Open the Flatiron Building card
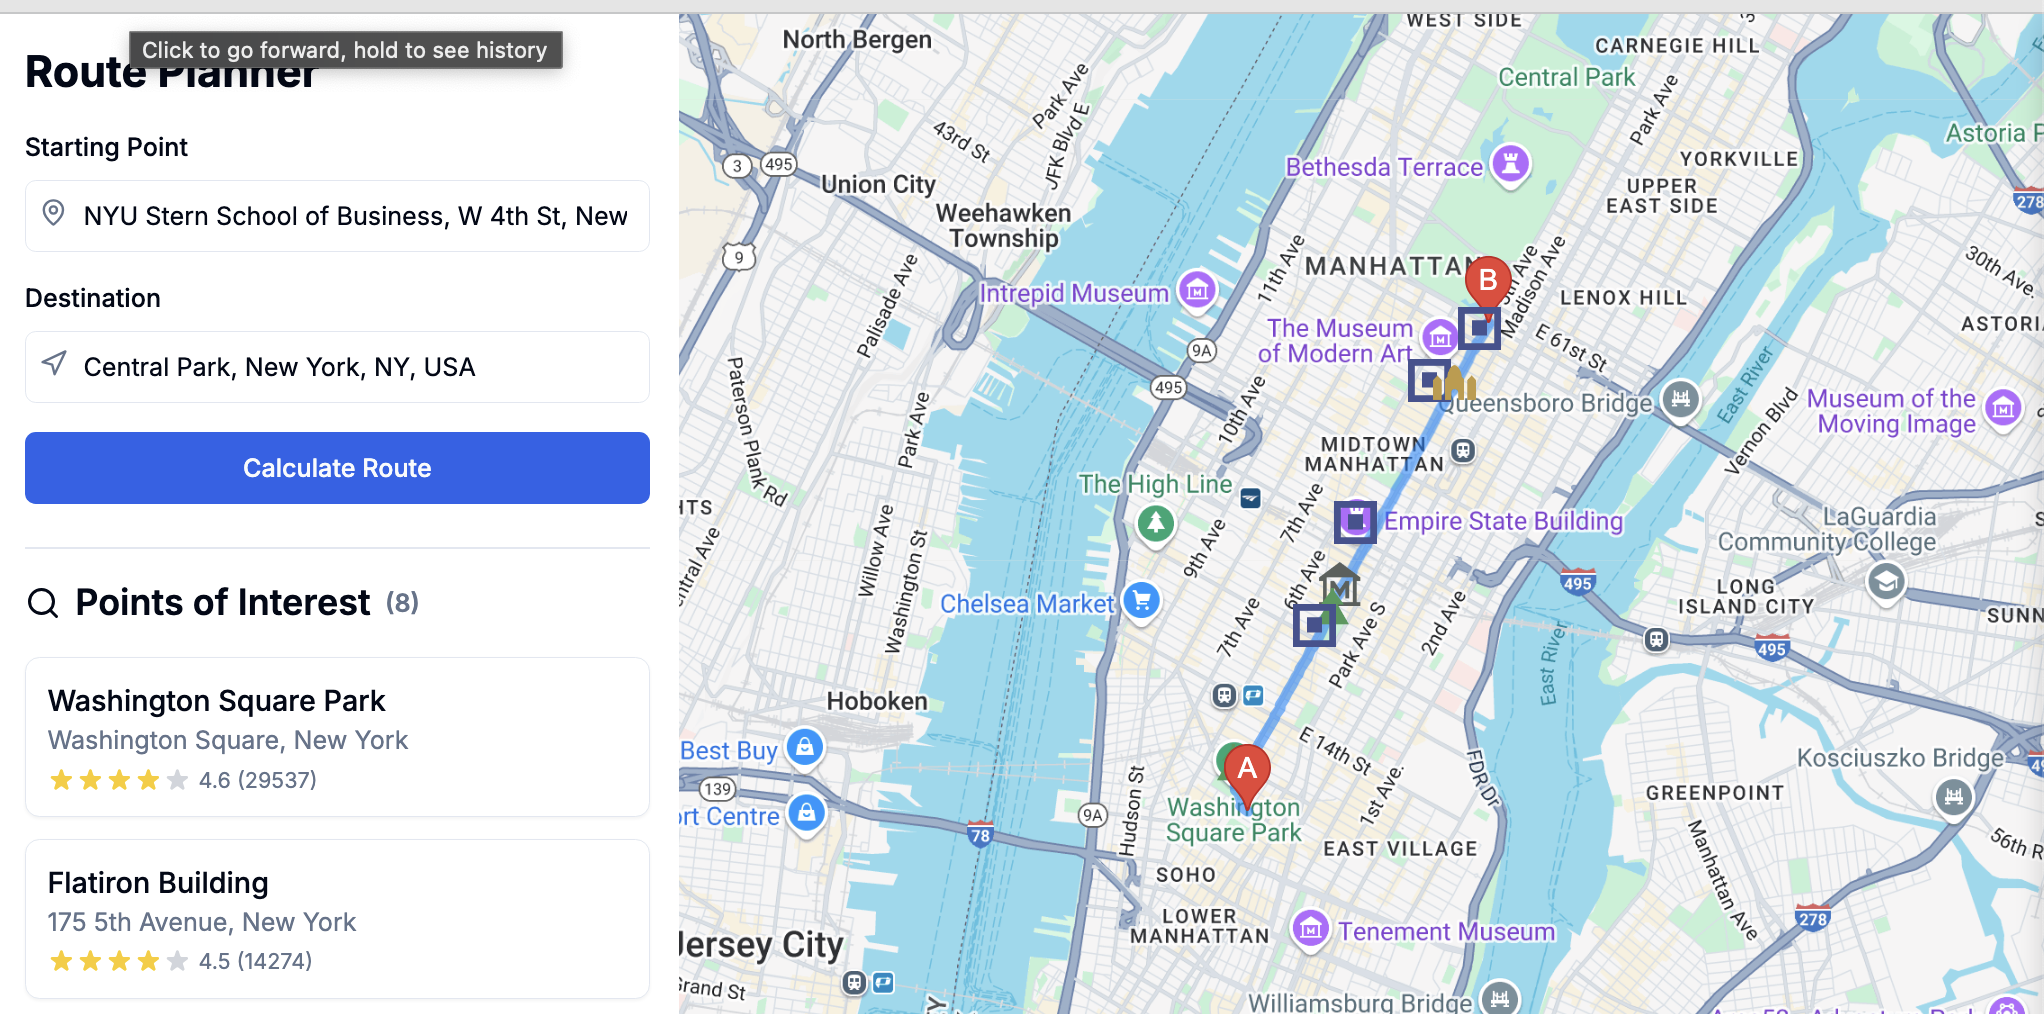Viewport: 2044px width, 1014px height. click(x=337, y=919)
